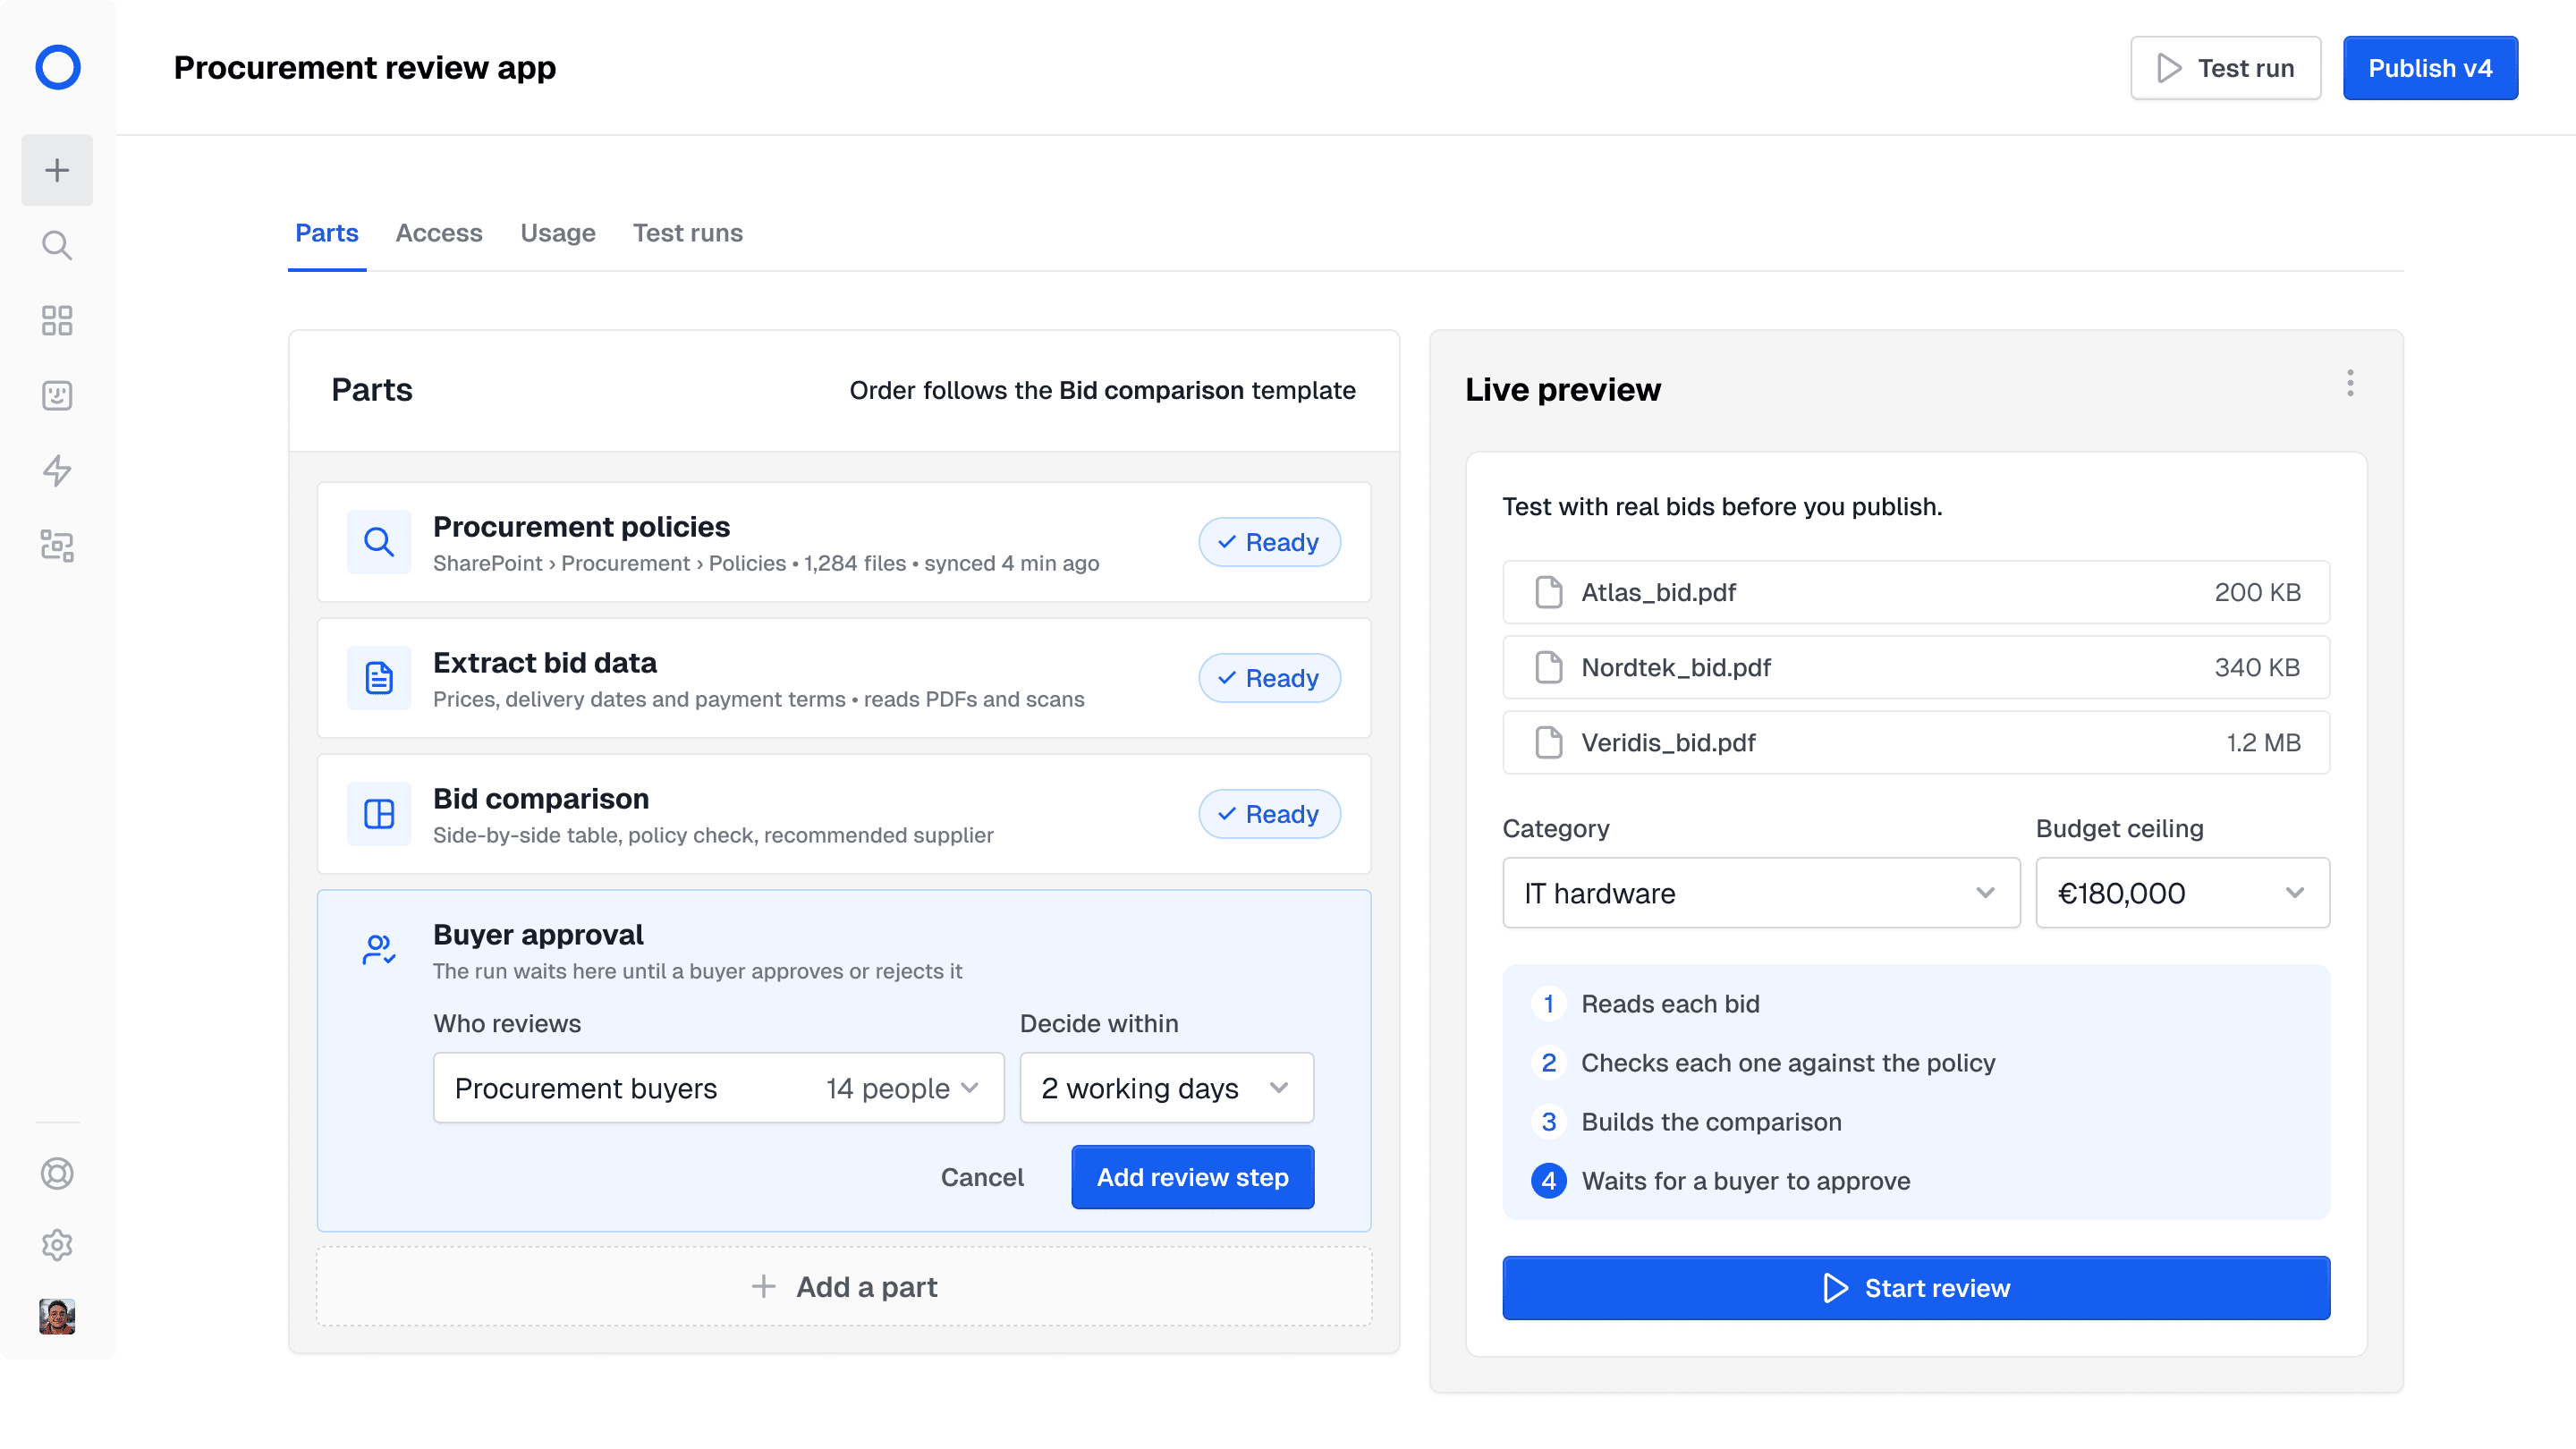
Task: Open the workflow diagram icon in sidebar
Action: (57, 546)
